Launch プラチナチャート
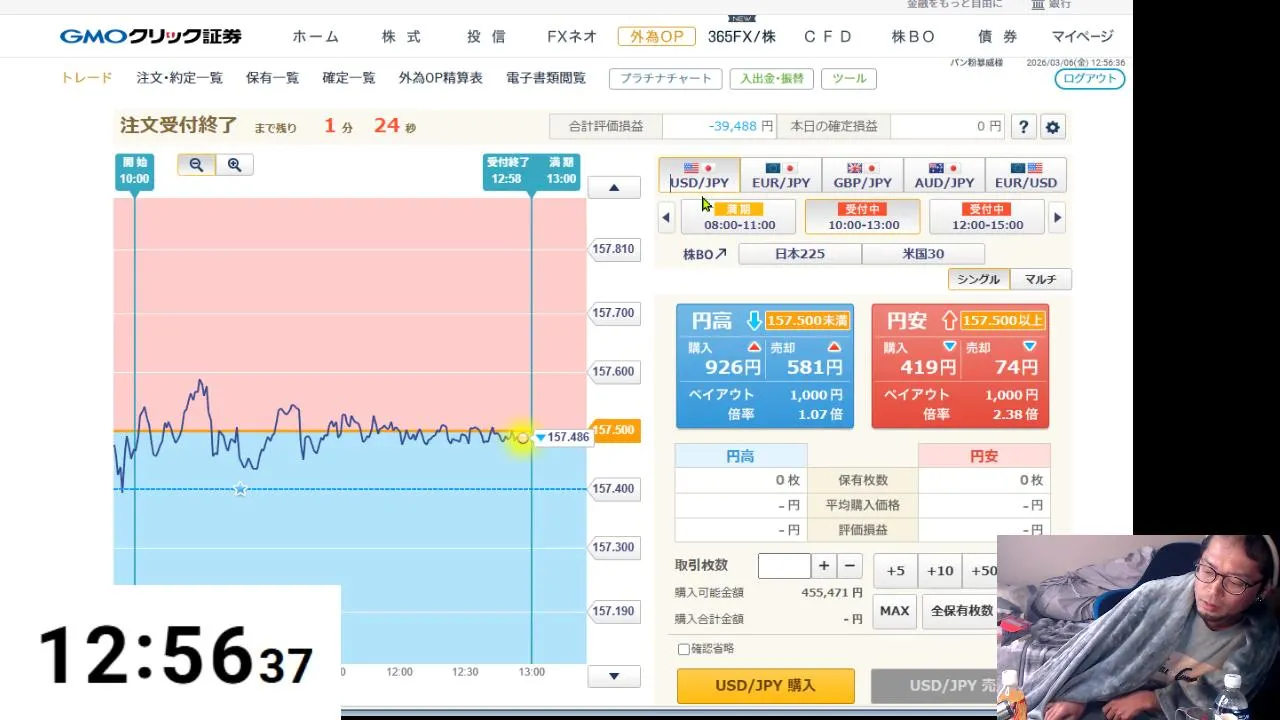 click(x=666, y=78)
